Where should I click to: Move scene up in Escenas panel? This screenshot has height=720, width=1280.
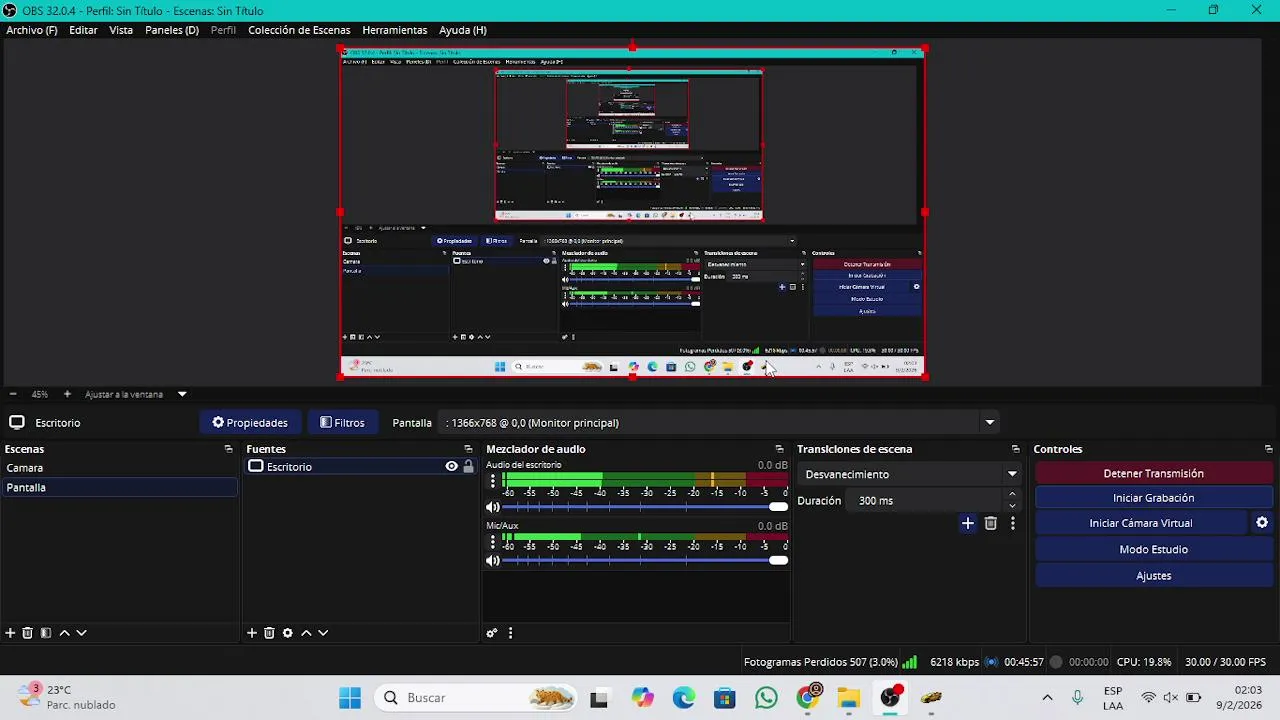(x=64, y=633)
